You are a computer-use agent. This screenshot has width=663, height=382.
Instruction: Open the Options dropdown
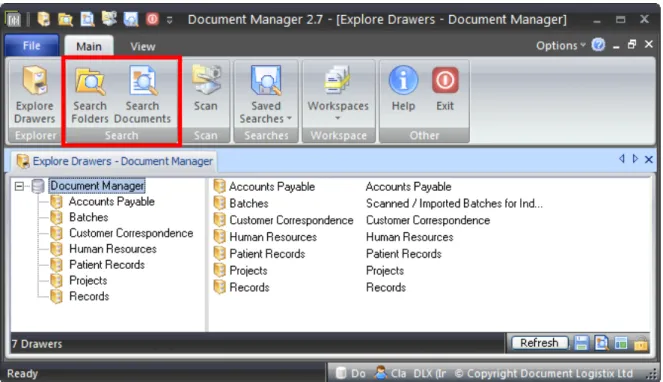click(561, 45)
